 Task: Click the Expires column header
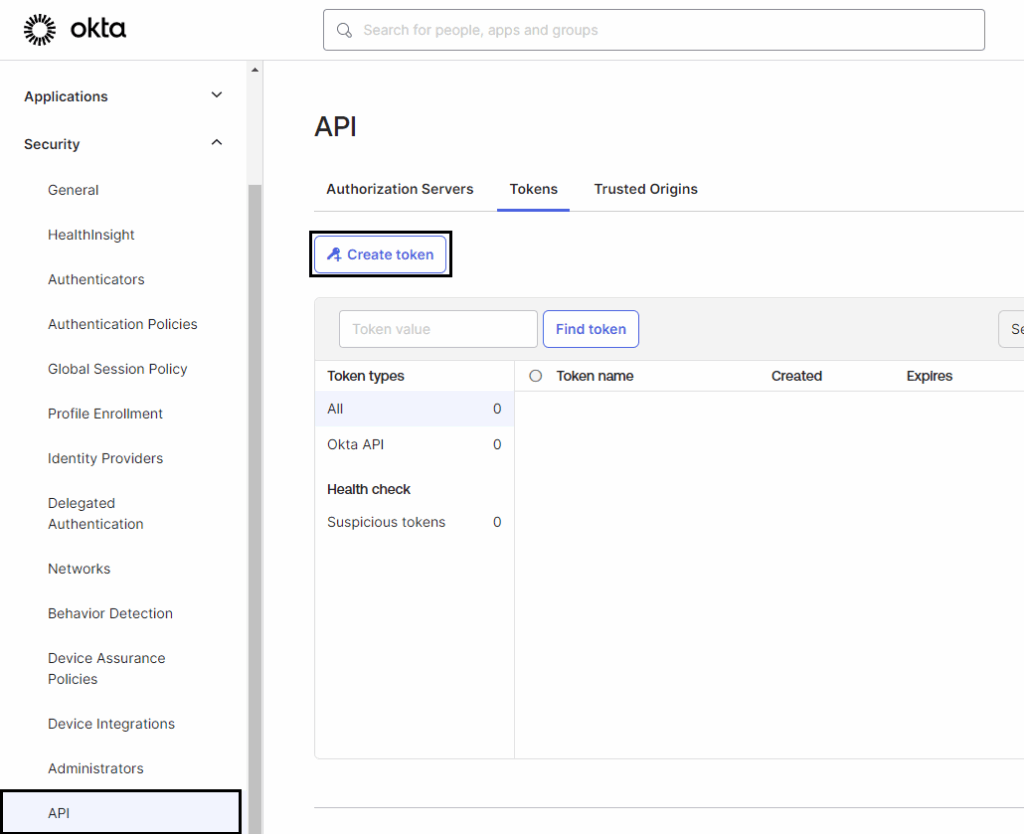929,376
